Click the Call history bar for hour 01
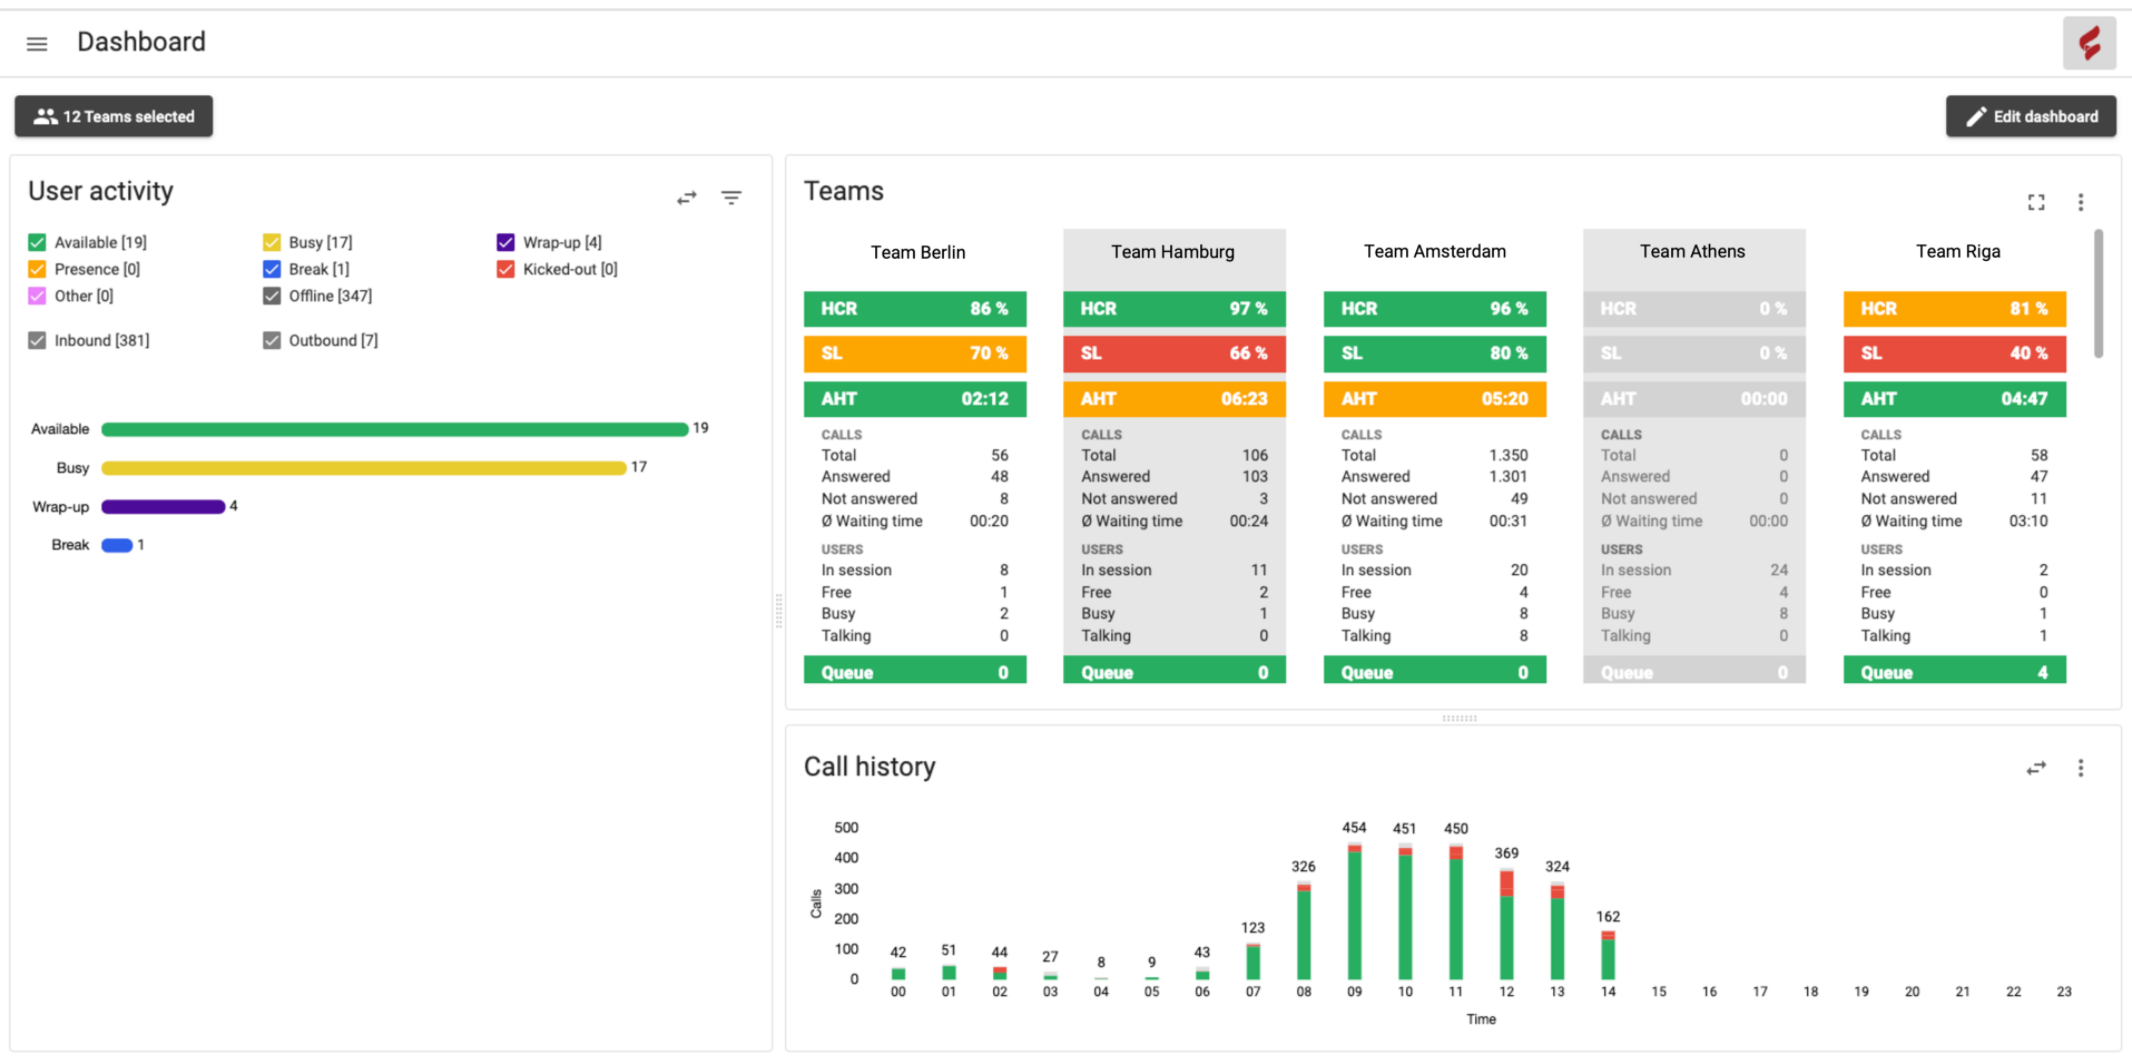2132x1060 pixels. click(949, 972)
